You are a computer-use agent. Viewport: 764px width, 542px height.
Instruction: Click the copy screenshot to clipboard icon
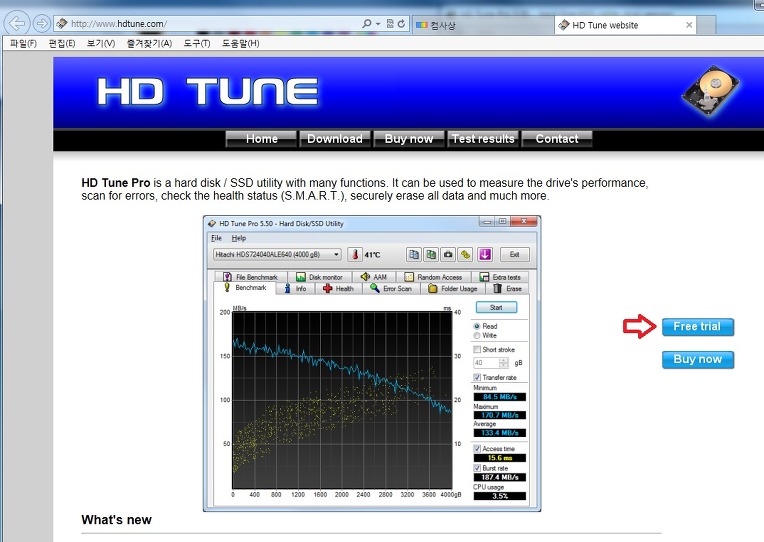(x=431, y=254)
